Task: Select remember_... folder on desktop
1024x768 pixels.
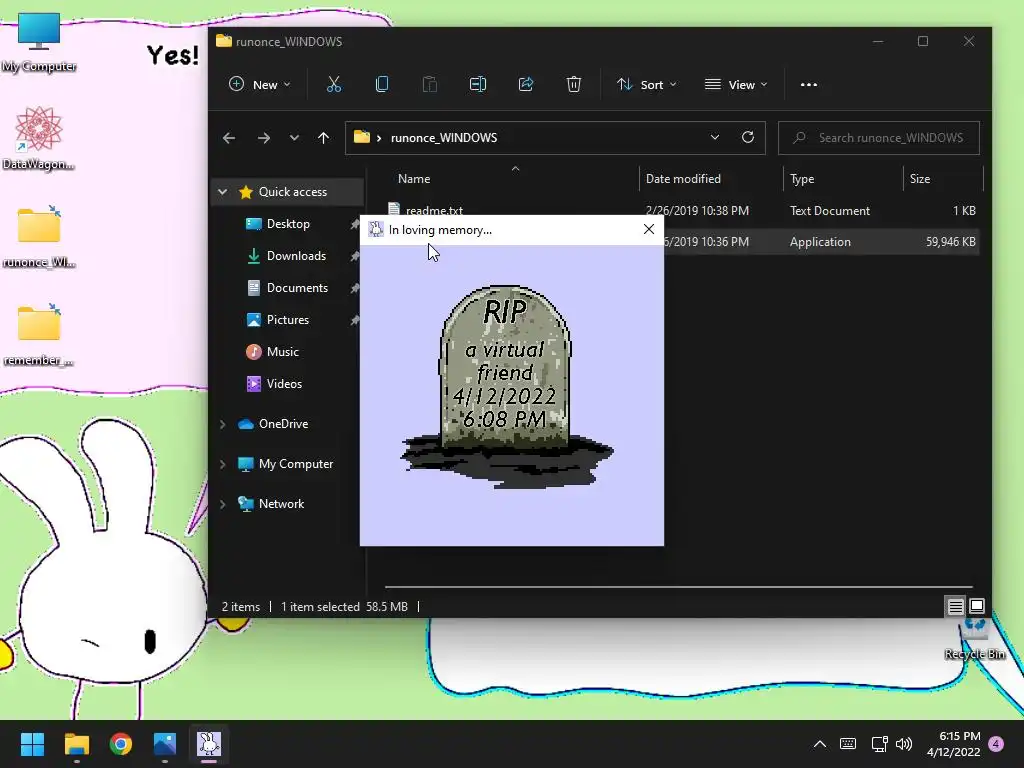Action: [39, 334]
